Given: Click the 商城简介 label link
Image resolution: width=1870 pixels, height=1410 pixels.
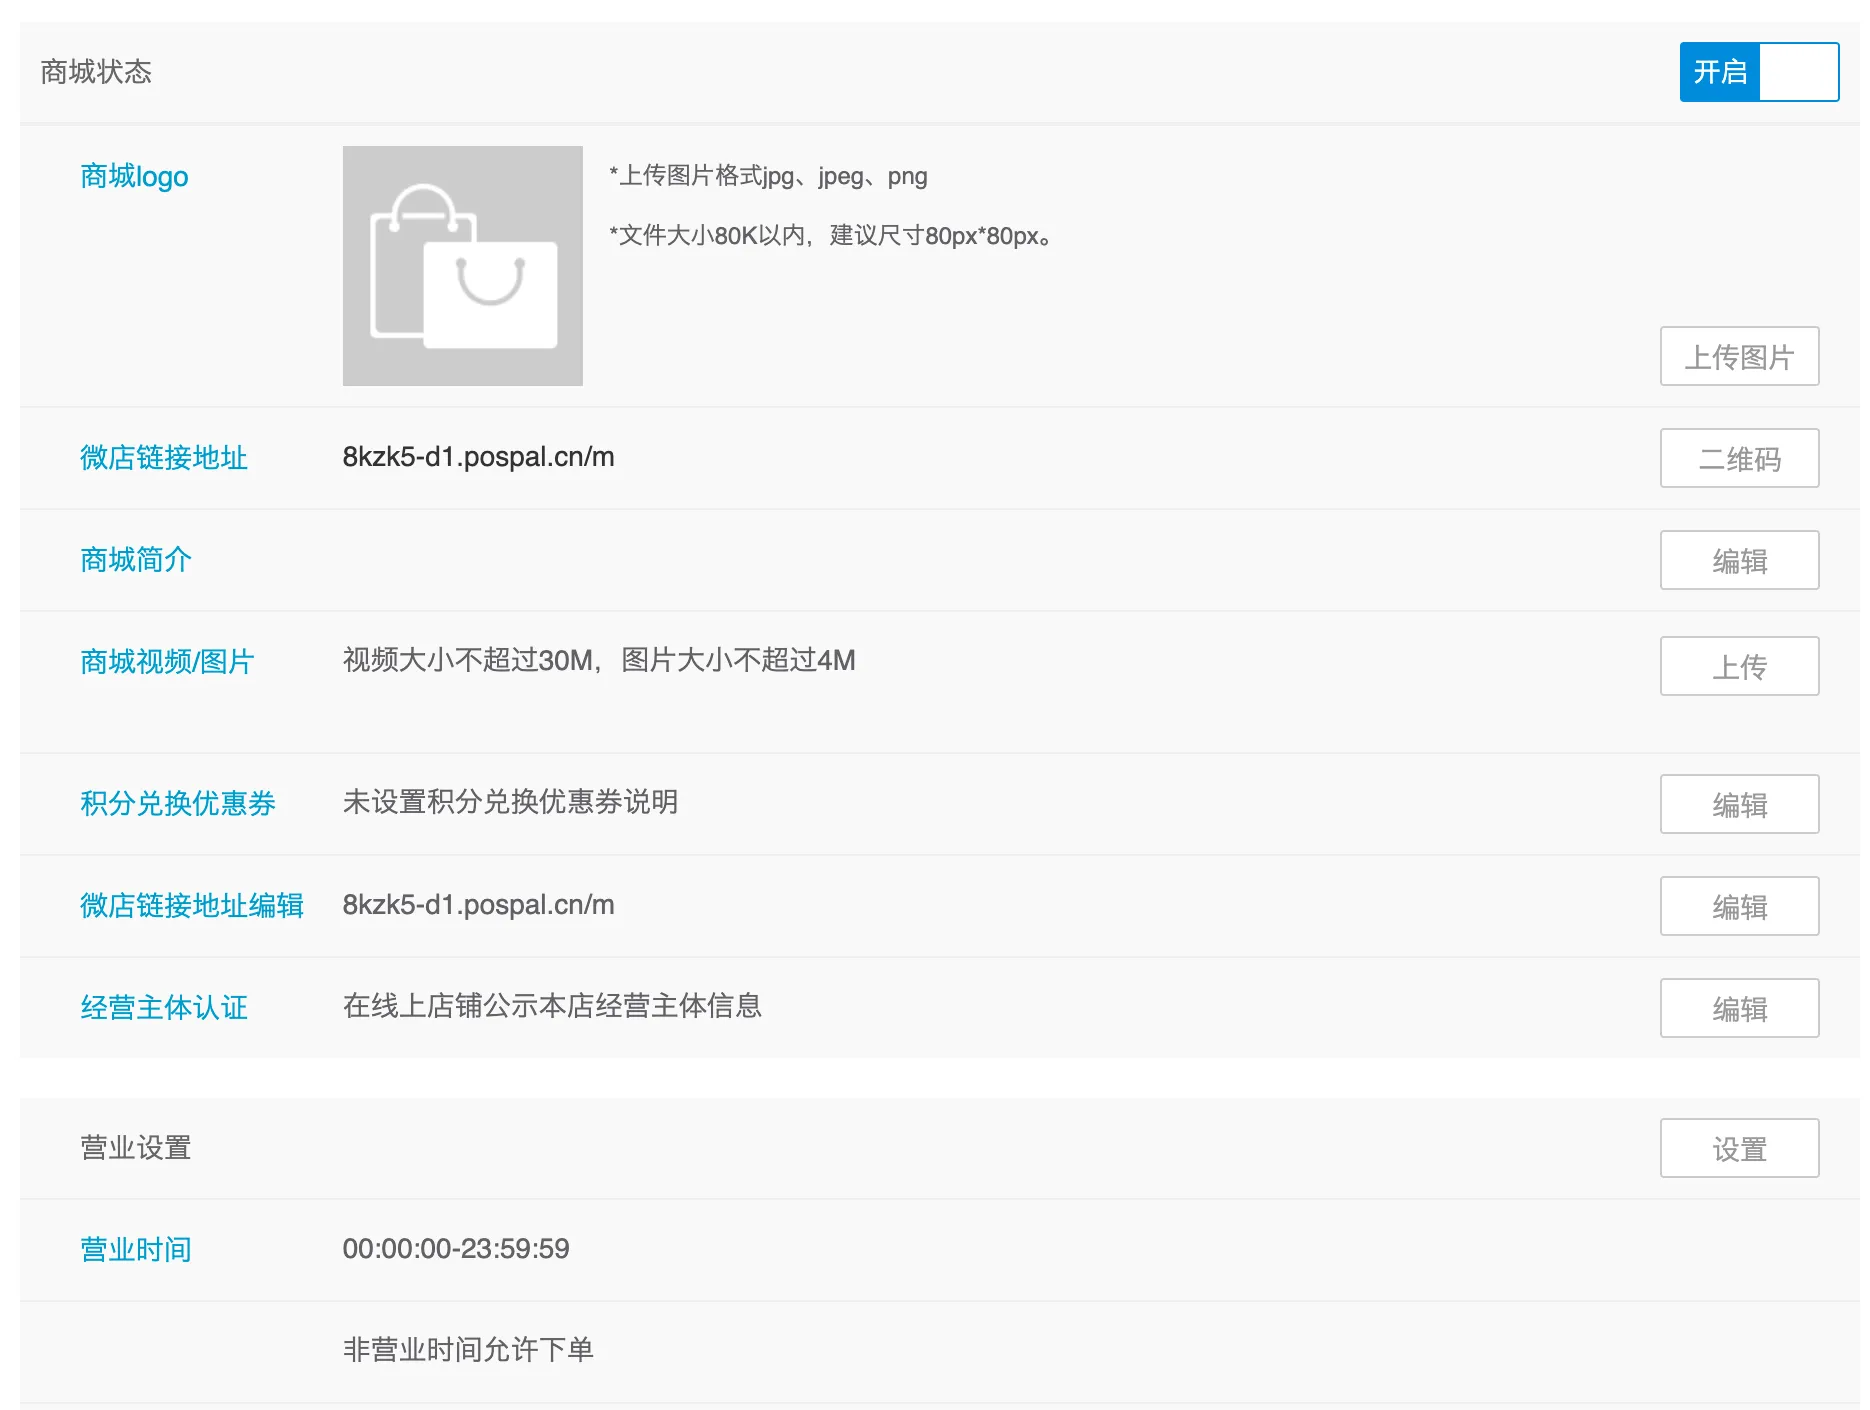Looking at the screenshot, I should click(x=135, y=560).
